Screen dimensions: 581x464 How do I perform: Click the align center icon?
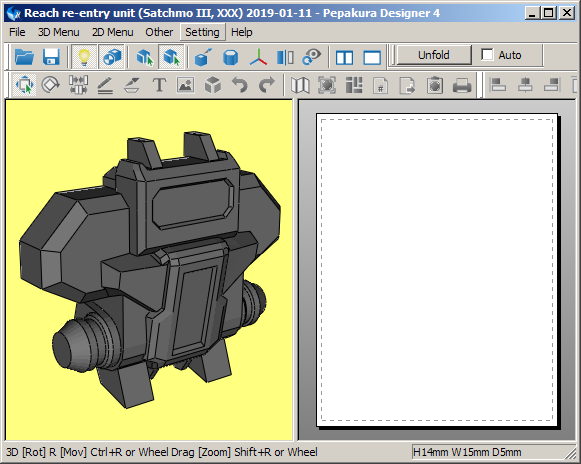[525, 85]
